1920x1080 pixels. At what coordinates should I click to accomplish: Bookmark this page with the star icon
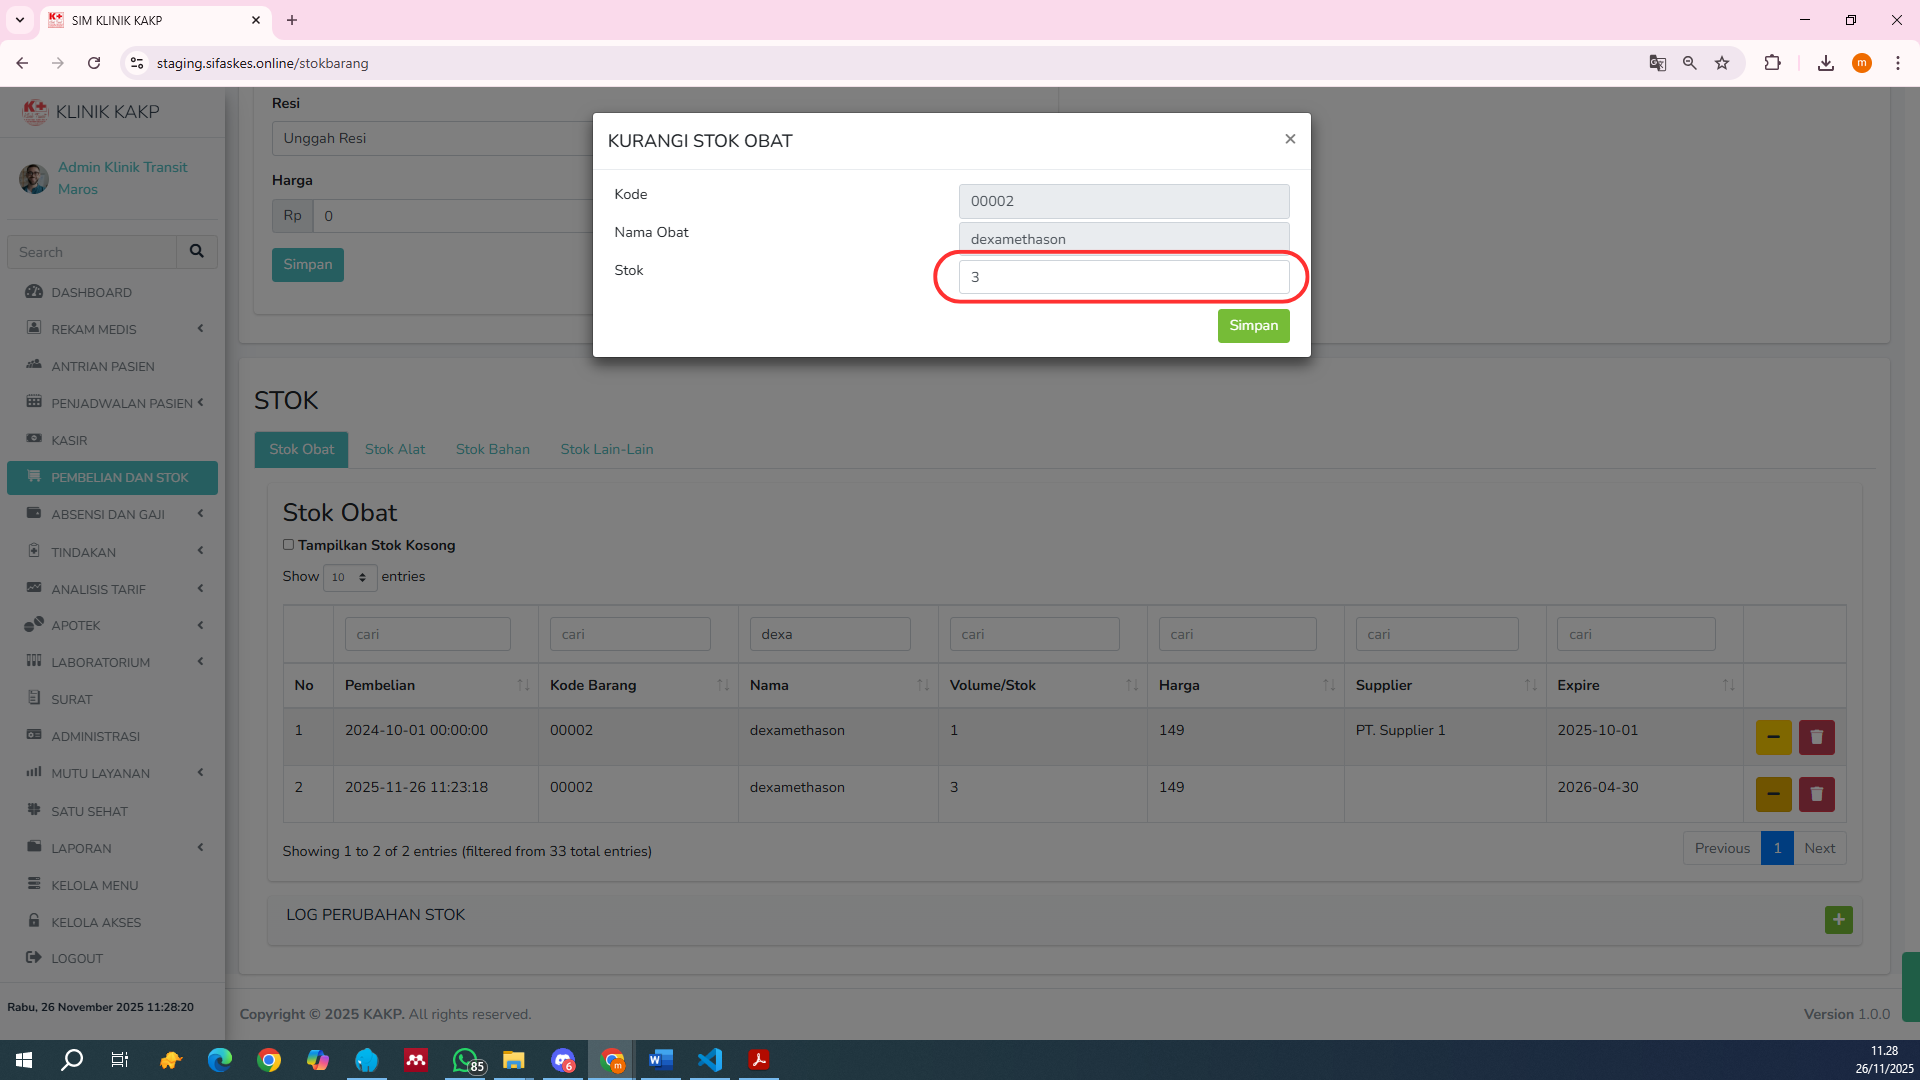pyautogui.click(x=1722, y=63)
